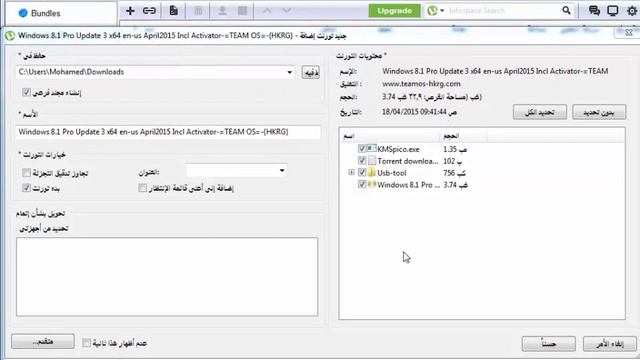The width and height of the screenshot is (640, 360).
Task: Click the name column header
Action: pyautogui.click(x=389, y=136)
